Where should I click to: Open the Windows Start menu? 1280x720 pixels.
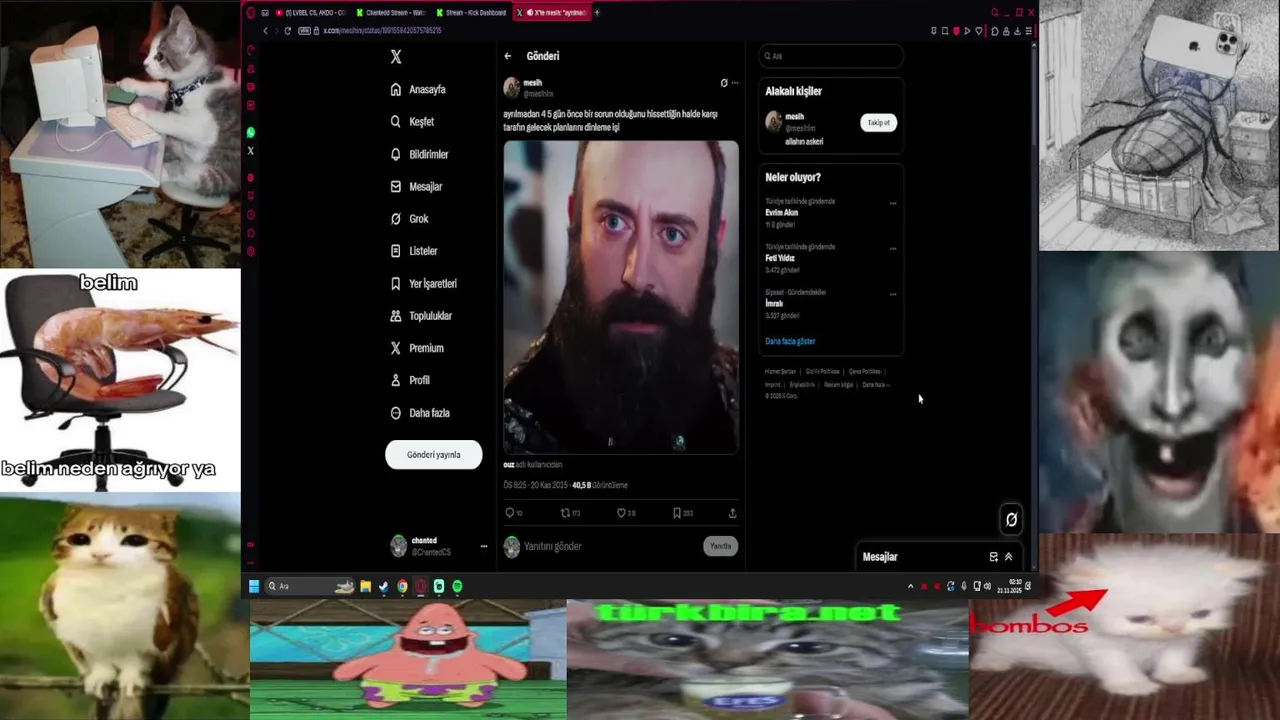[x=254, y=587]
